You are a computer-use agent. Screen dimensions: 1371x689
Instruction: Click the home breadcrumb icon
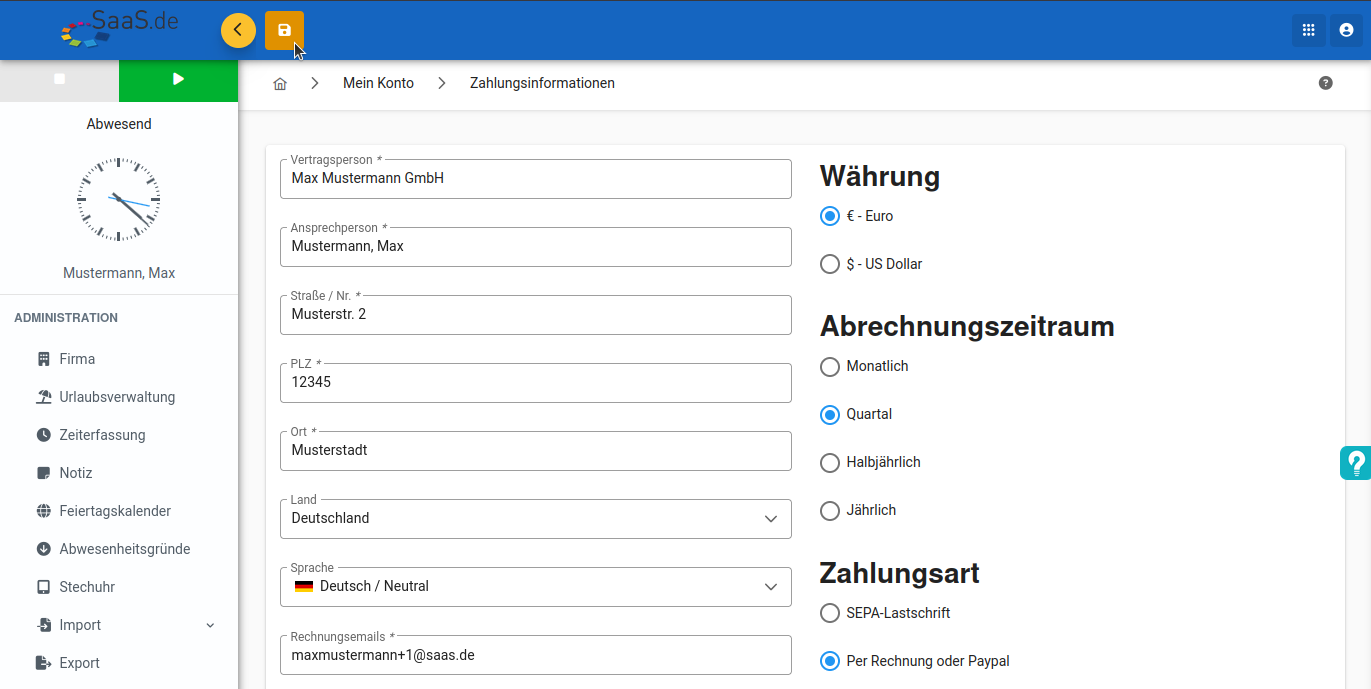coord(280,84)
